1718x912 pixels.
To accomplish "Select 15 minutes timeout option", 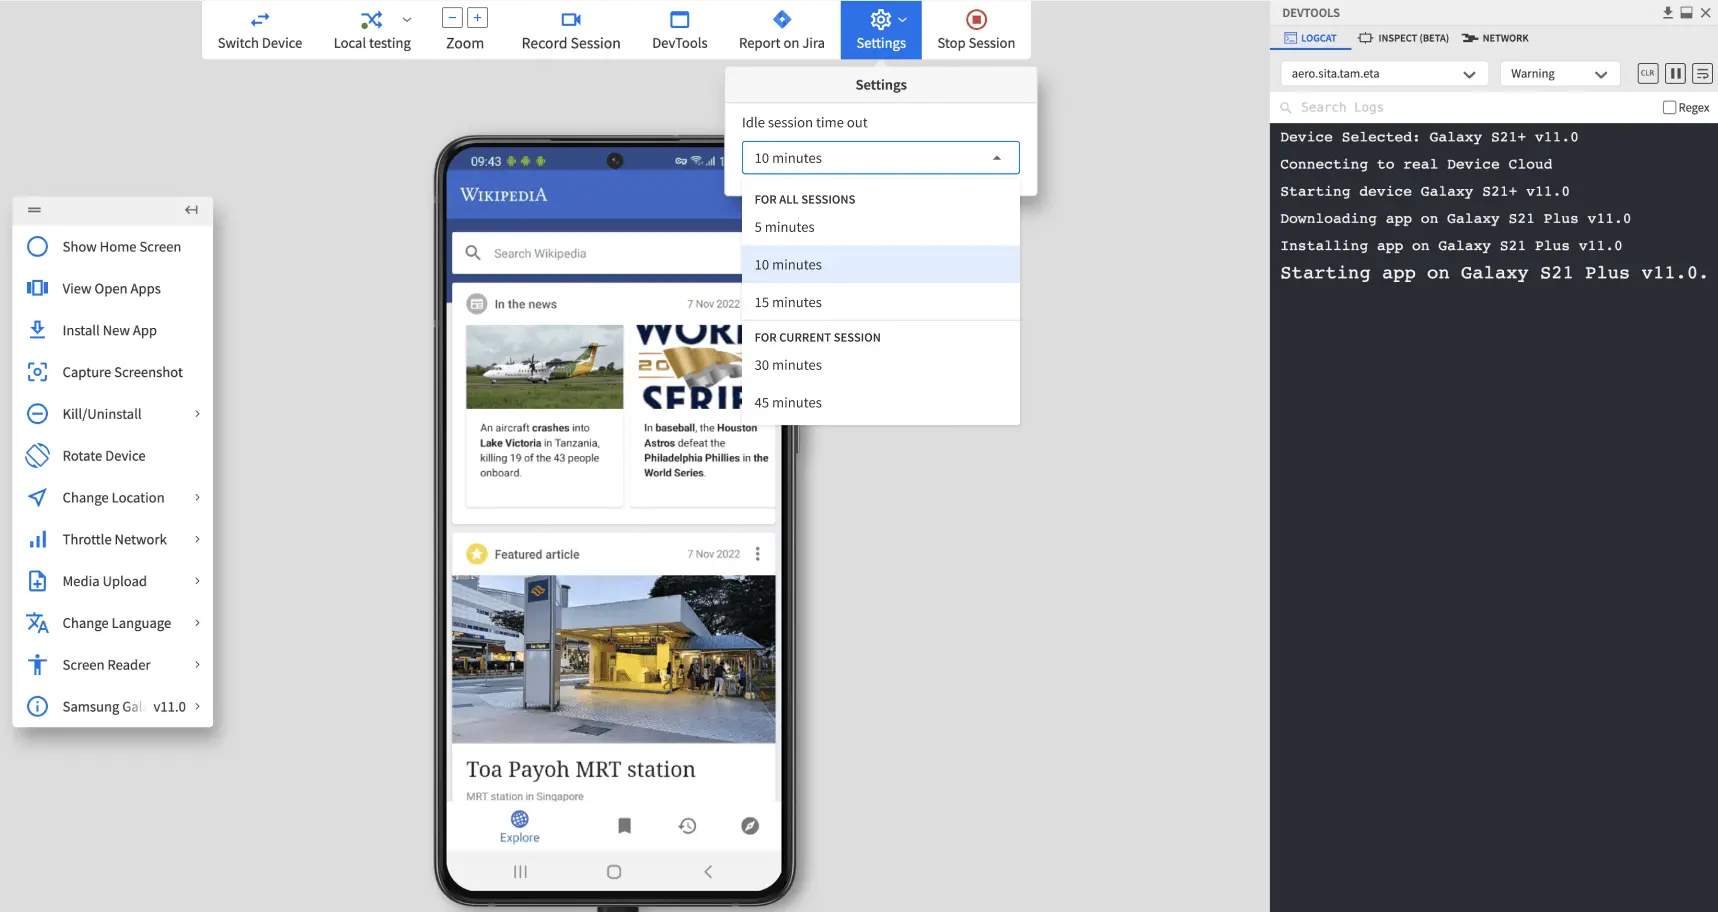I will tap(788, 303).
